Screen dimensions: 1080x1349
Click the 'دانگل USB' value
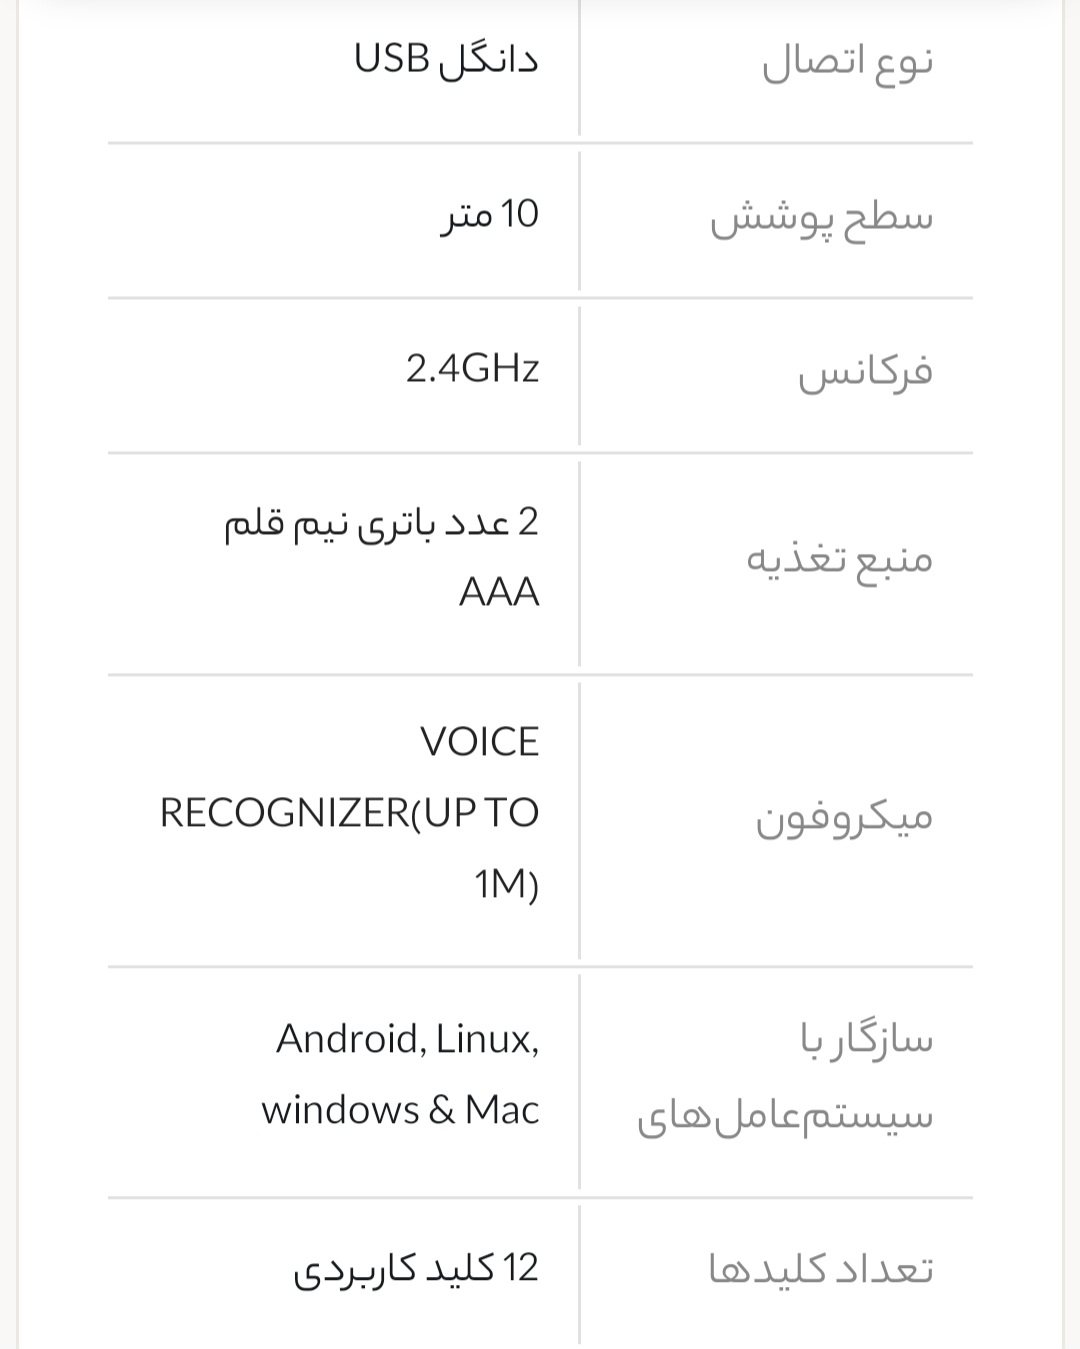coord(446,59)
